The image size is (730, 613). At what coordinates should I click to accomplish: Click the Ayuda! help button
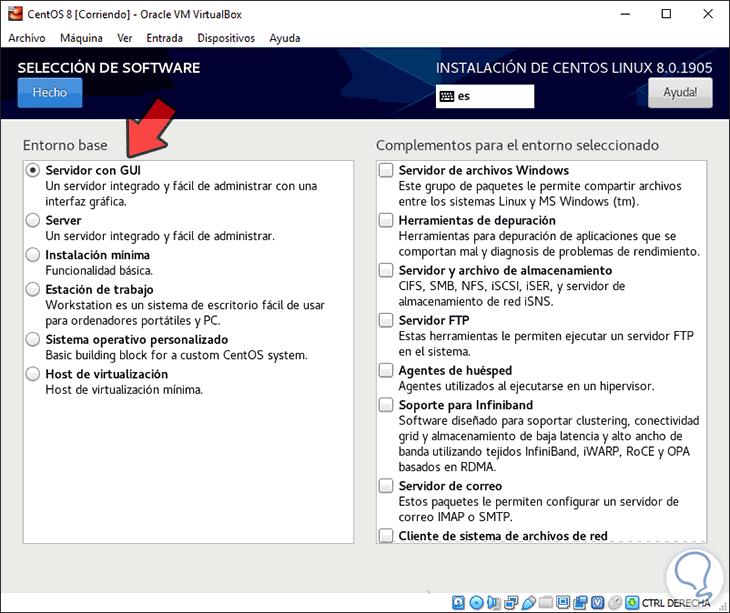[x=680, y=93]
